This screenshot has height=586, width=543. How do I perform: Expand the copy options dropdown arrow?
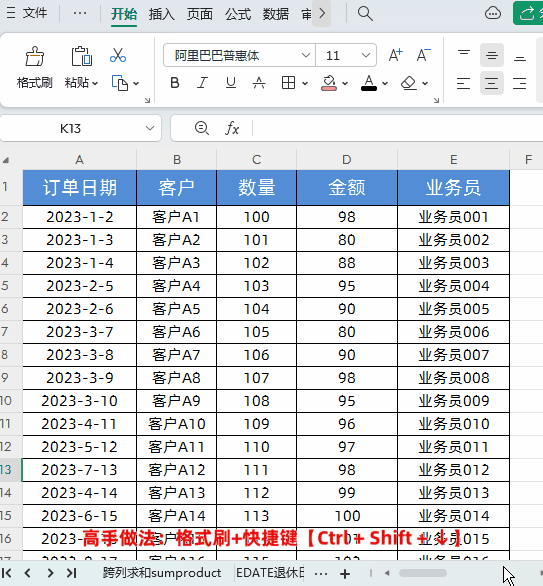click(x=136, y=83)
